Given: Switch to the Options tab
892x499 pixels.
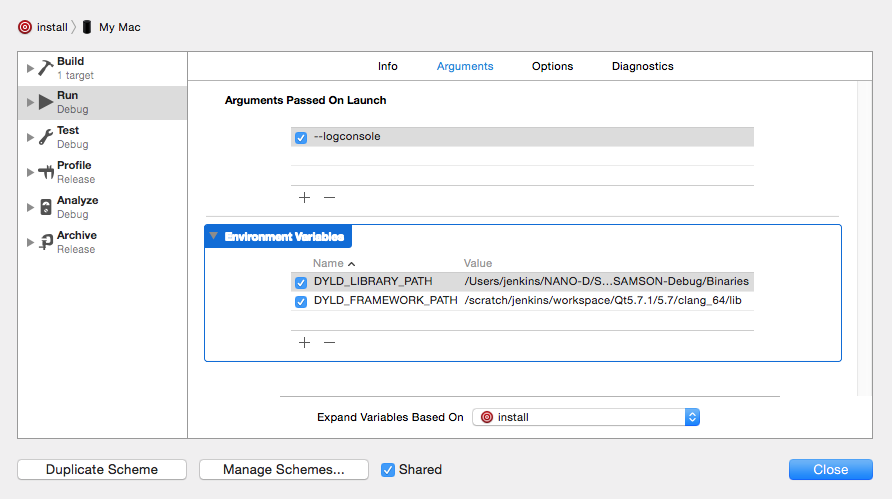Looking at the screenshot, I should [552, 66].
